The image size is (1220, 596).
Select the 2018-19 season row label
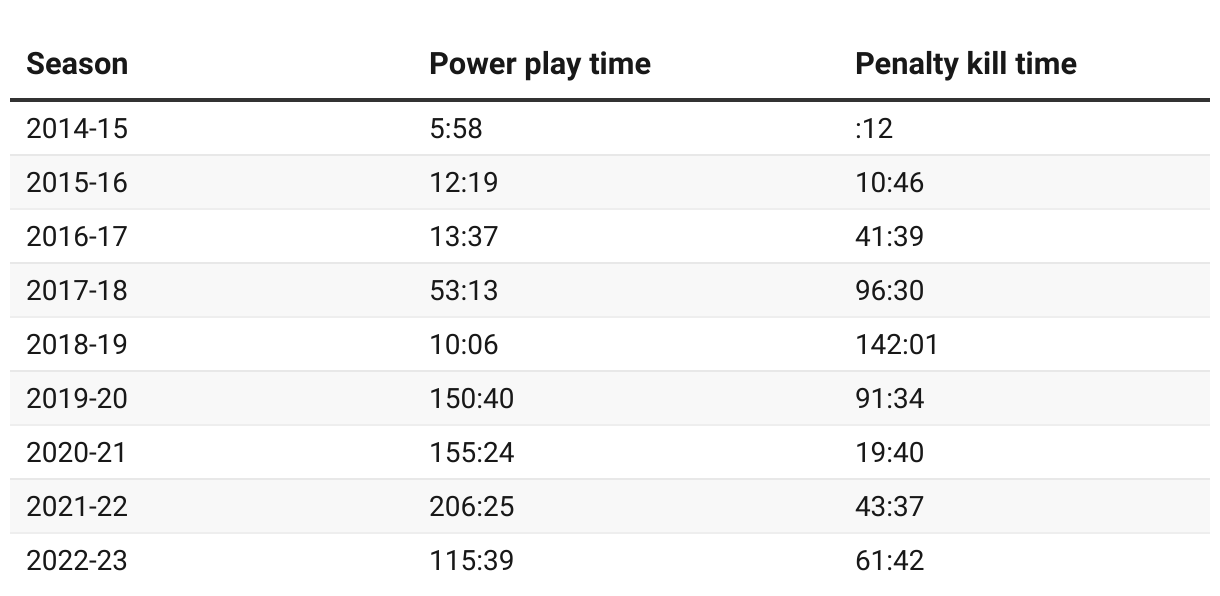pos(77,344)
